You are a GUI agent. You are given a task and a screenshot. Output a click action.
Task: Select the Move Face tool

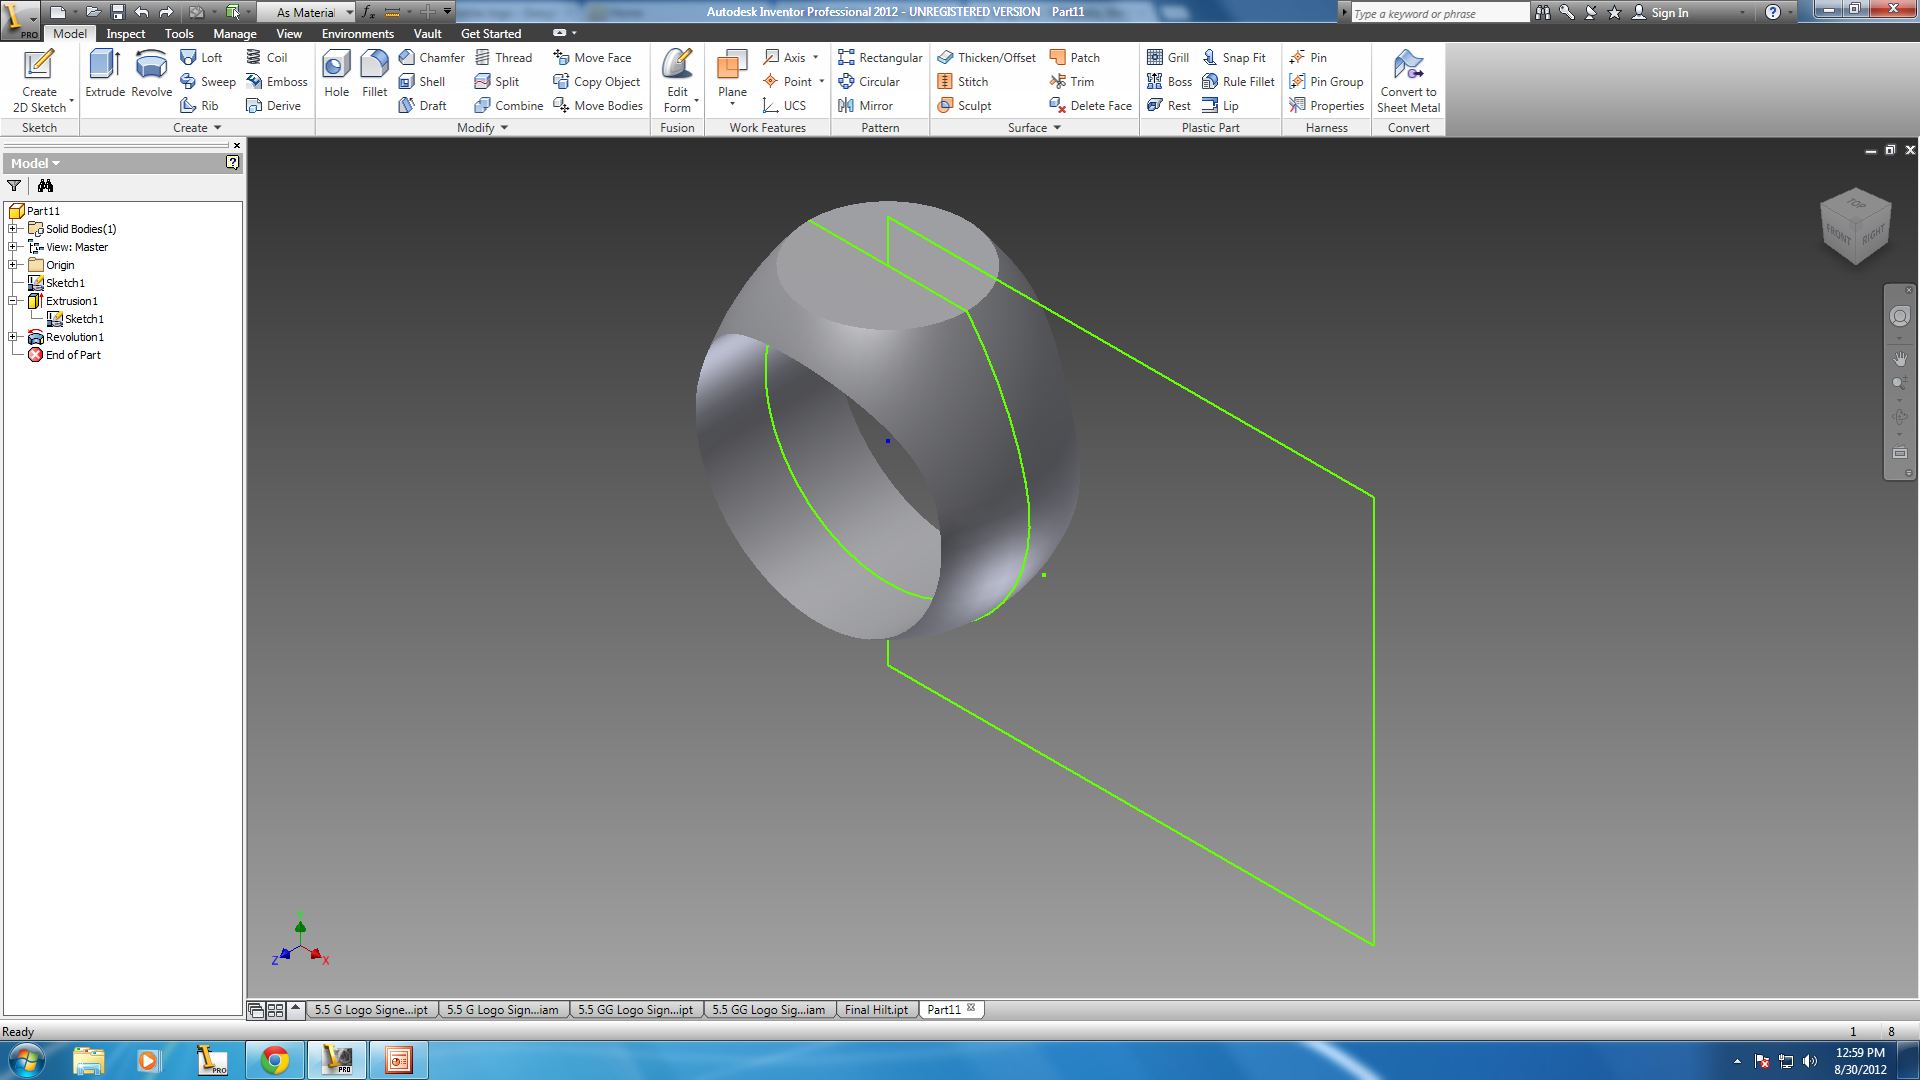tap(592, 58)
